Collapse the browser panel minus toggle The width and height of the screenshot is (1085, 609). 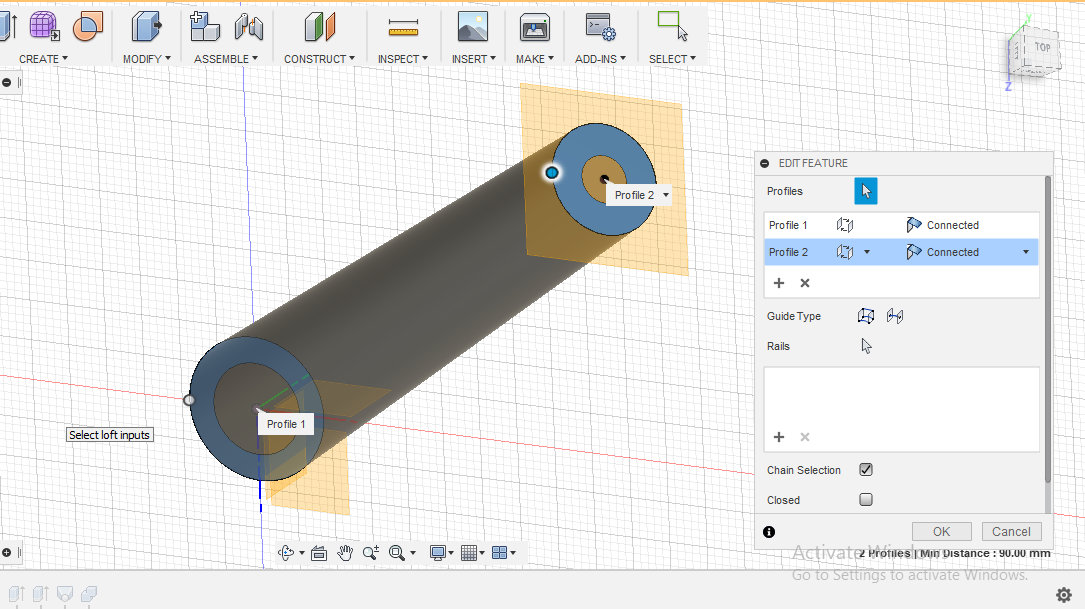click(6, 82)
